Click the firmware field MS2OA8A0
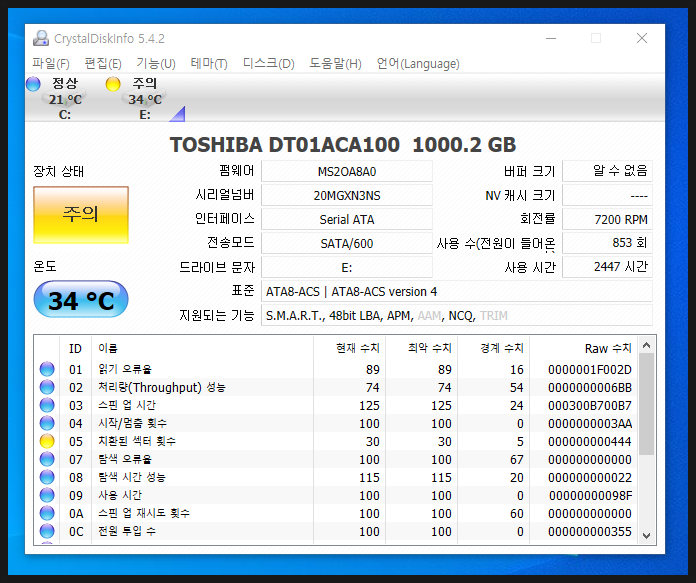696x583 pixels. tap(347, 171)
